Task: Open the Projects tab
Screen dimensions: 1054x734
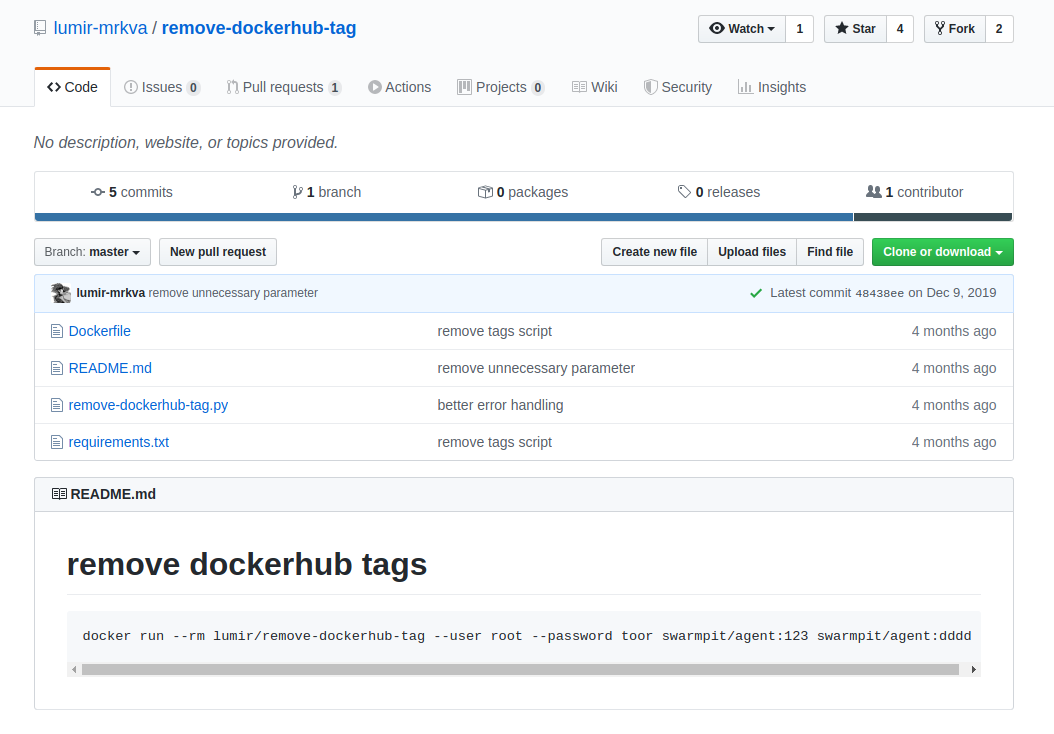Action: pyautogui.click(x=501, y=87)
